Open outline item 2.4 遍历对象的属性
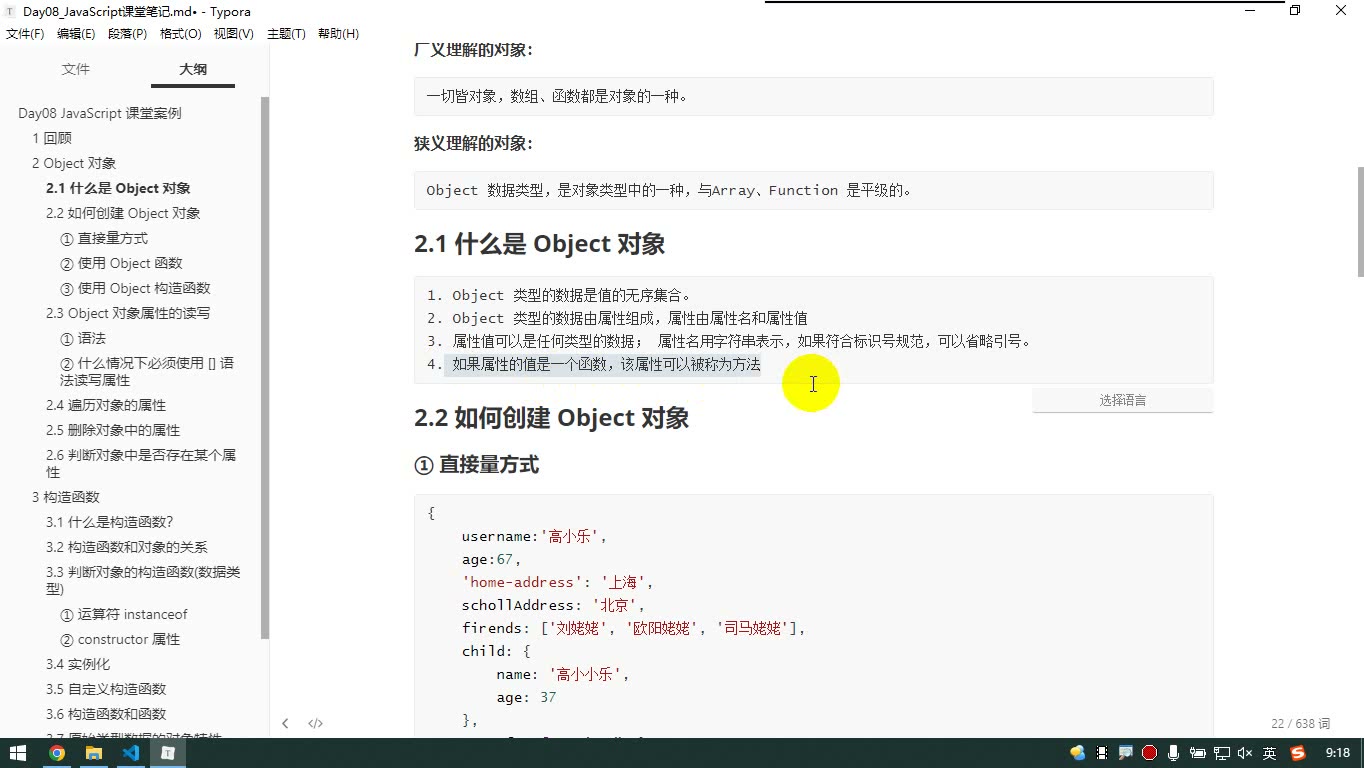This screenshot has height=768, width=1364. coord(106,405)
